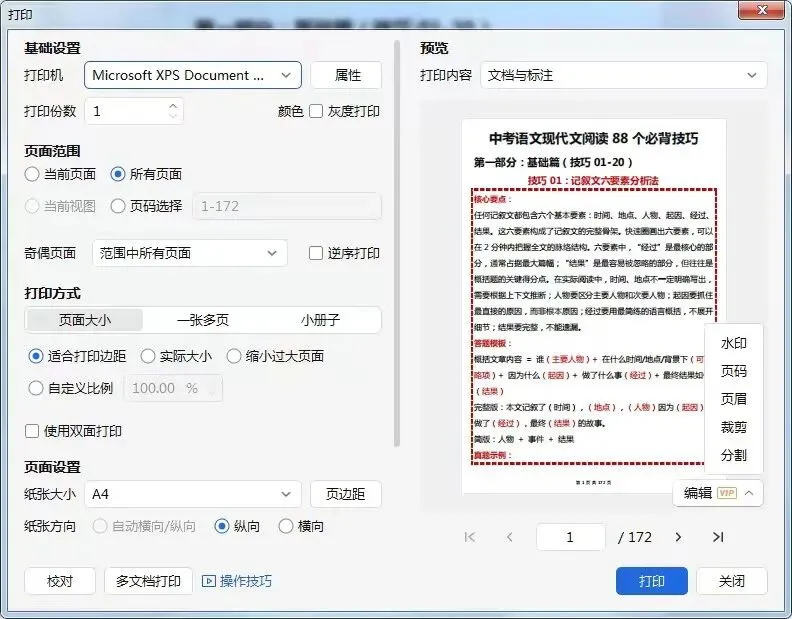This screenshot has width=792, height=619.
Task: Switch to 页面大小 print mode tab
Action: 84,320
